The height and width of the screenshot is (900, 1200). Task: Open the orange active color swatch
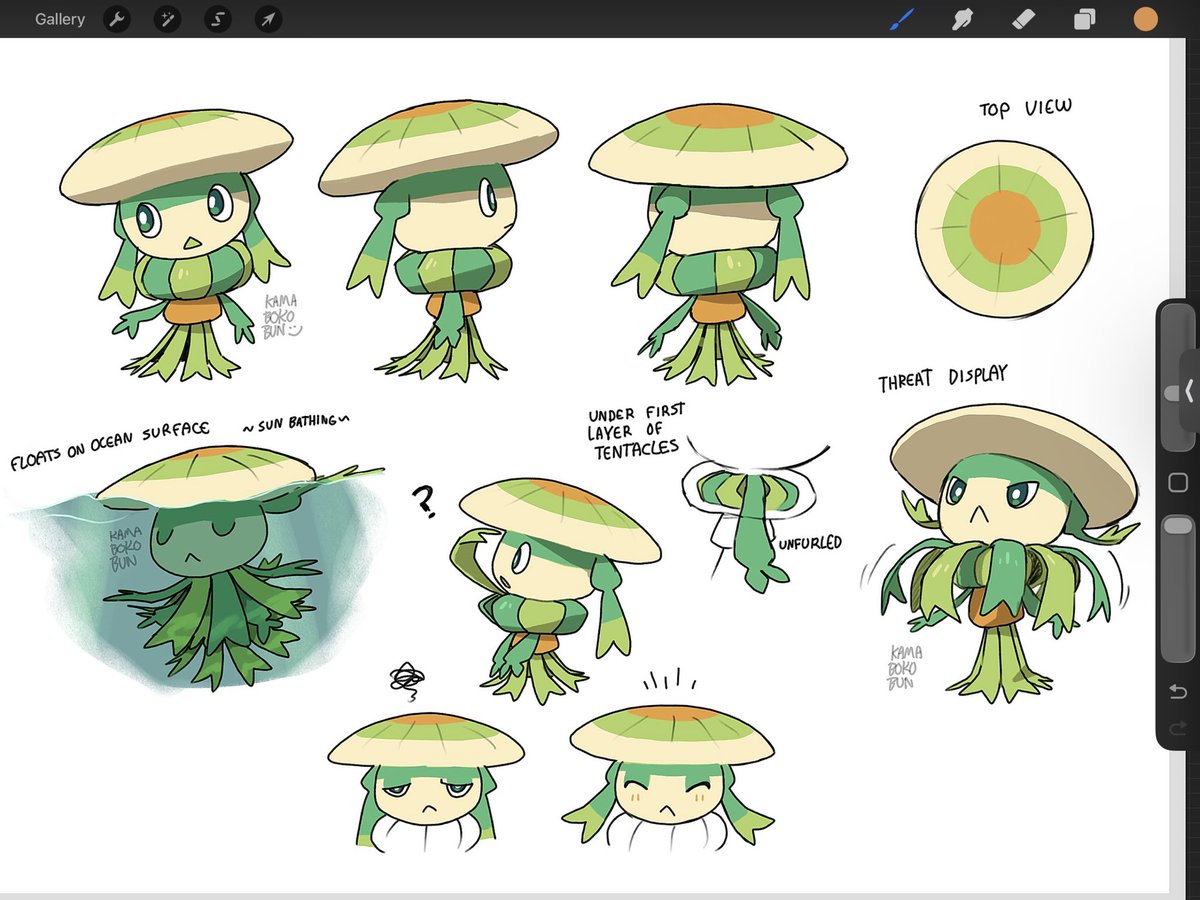tap(1145, 19)
